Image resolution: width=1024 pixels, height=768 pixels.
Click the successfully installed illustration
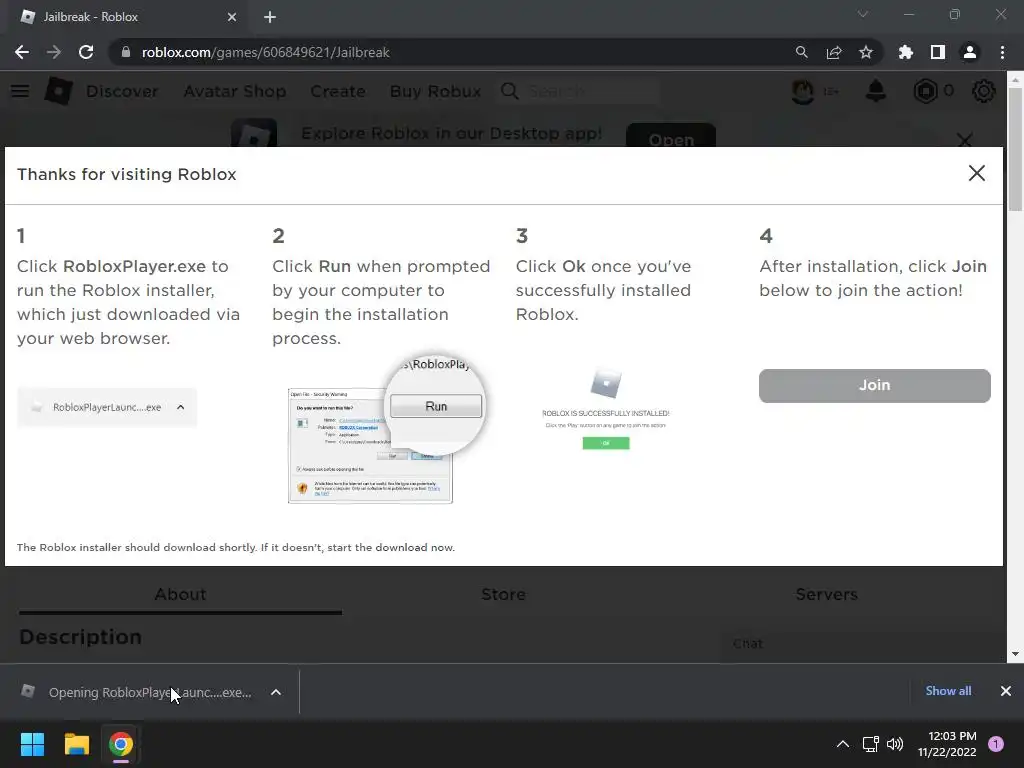click(605, 408)
